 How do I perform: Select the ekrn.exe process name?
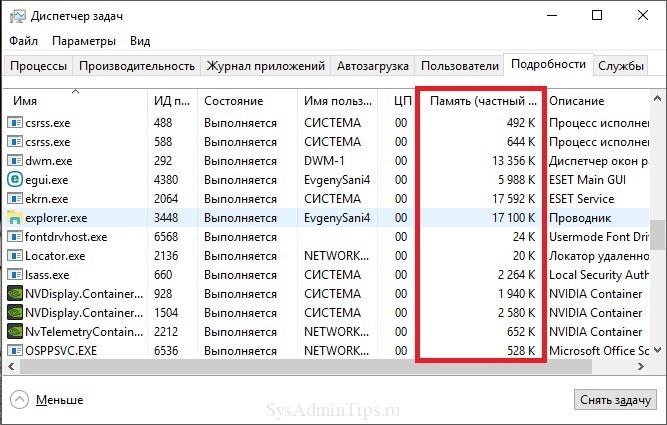[x=47, y=199]
